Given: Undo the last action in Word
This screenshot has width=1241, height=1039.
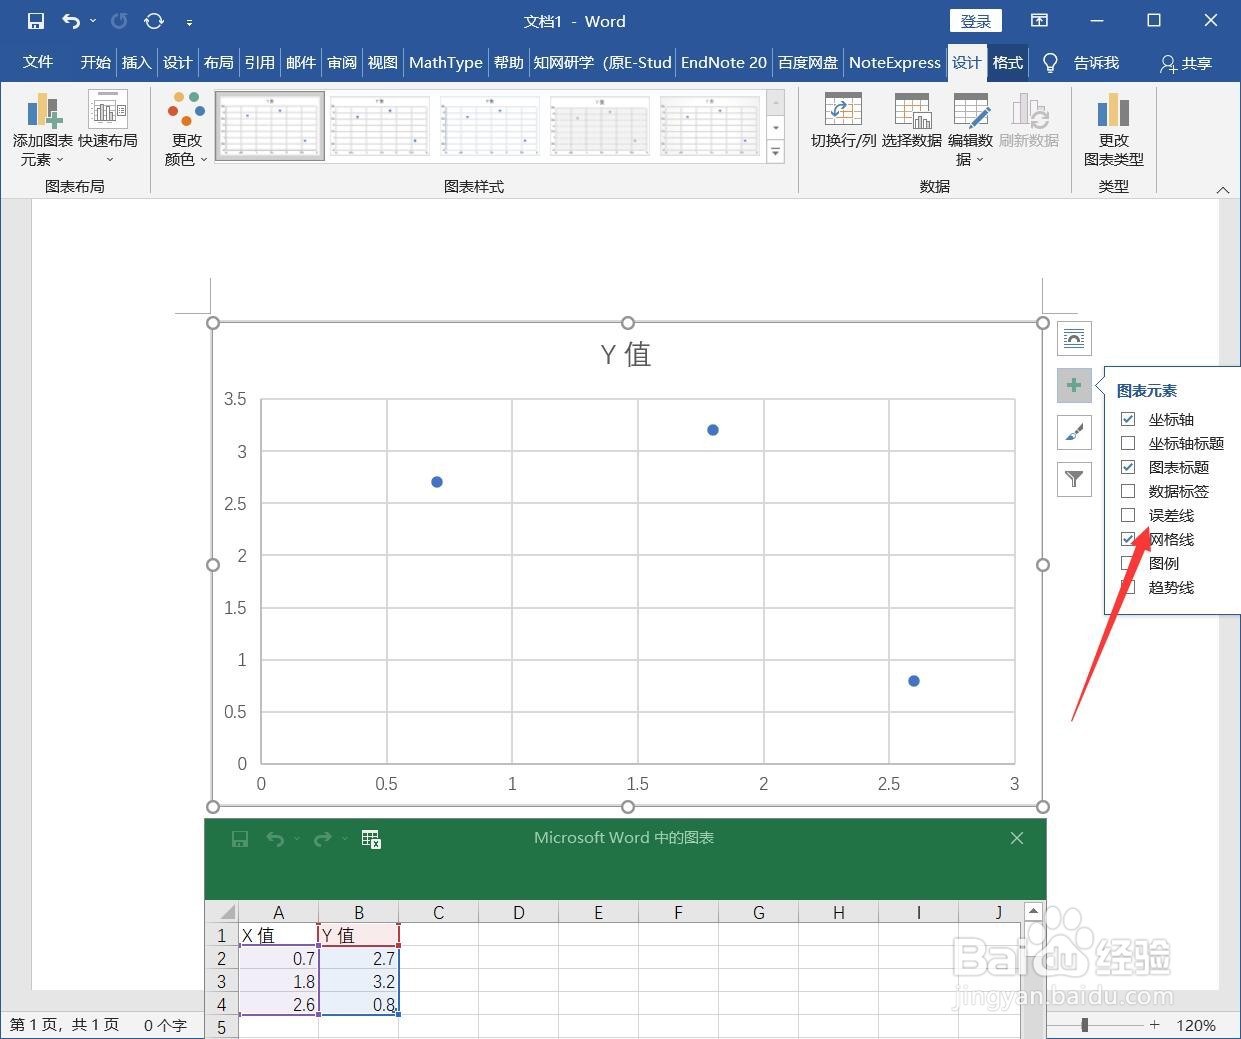Looking at the screenshot, I should [71, 21].
